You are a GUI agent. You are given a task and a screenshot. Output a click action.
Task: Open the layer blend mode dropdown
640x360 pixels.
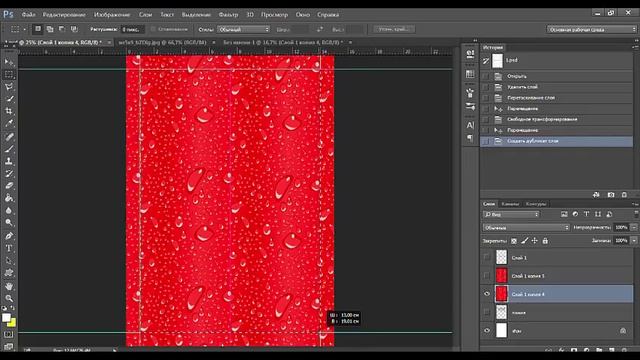pyautogui.click(x=526, y=227)
